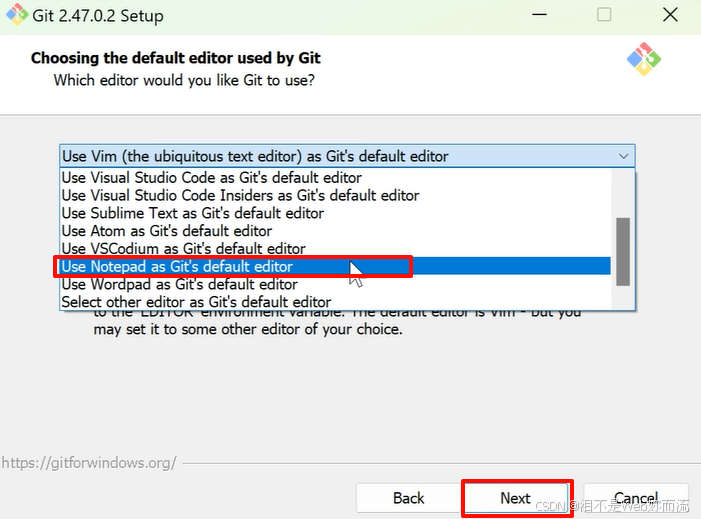This screenshot has width=701, height=519.
Task: Click the Git logo in title bar
Action: click(17, 15)
